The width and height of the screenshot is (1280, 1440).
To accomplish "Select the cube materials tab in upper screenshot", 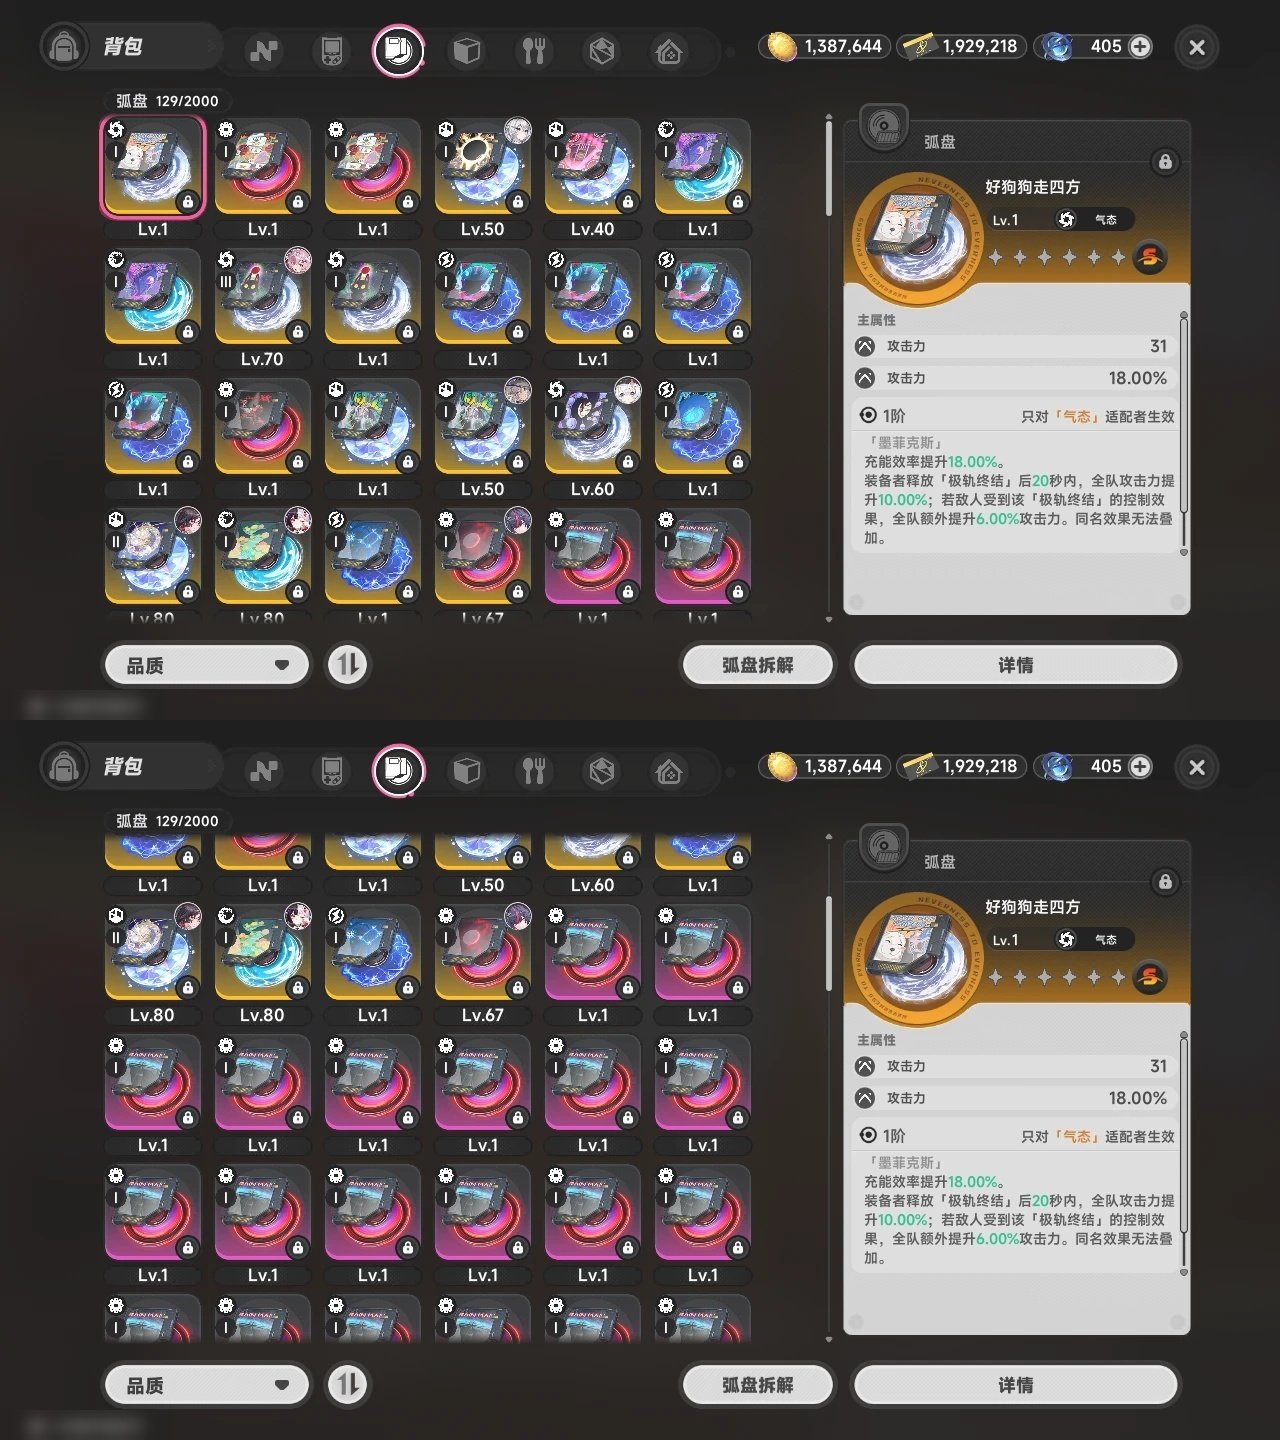I will tap(467, 51).
